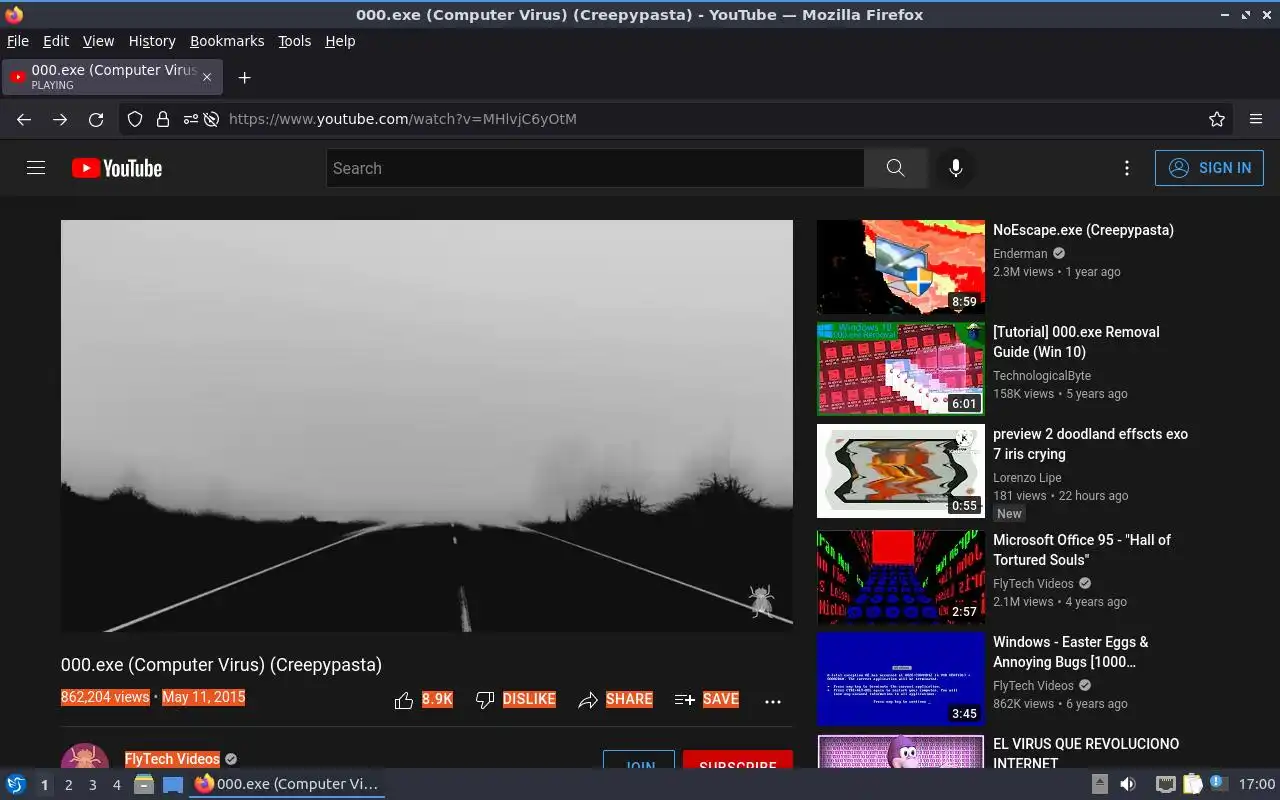Open File menu
The width and height of the screenshot is (1280, 800).
pos(18,41)
